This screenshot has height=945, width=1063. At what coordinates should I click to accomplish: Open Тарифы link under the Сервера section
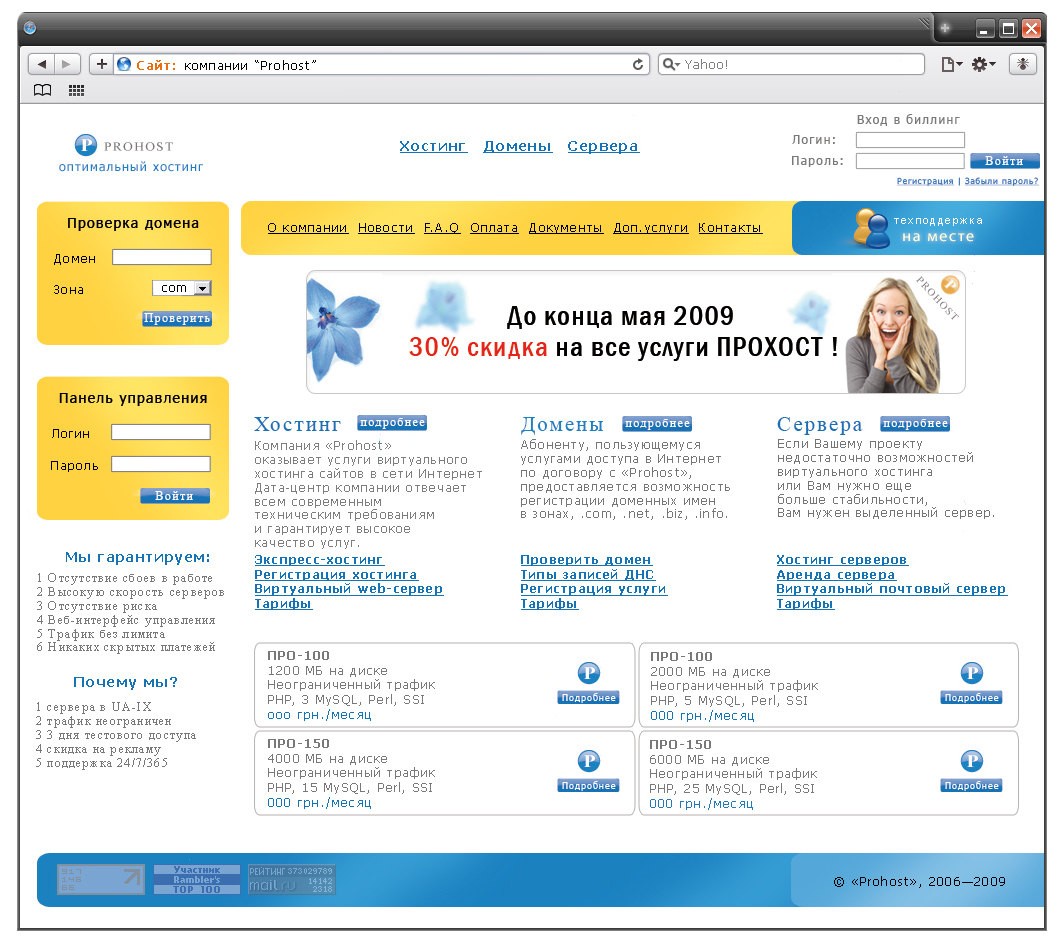805,604
